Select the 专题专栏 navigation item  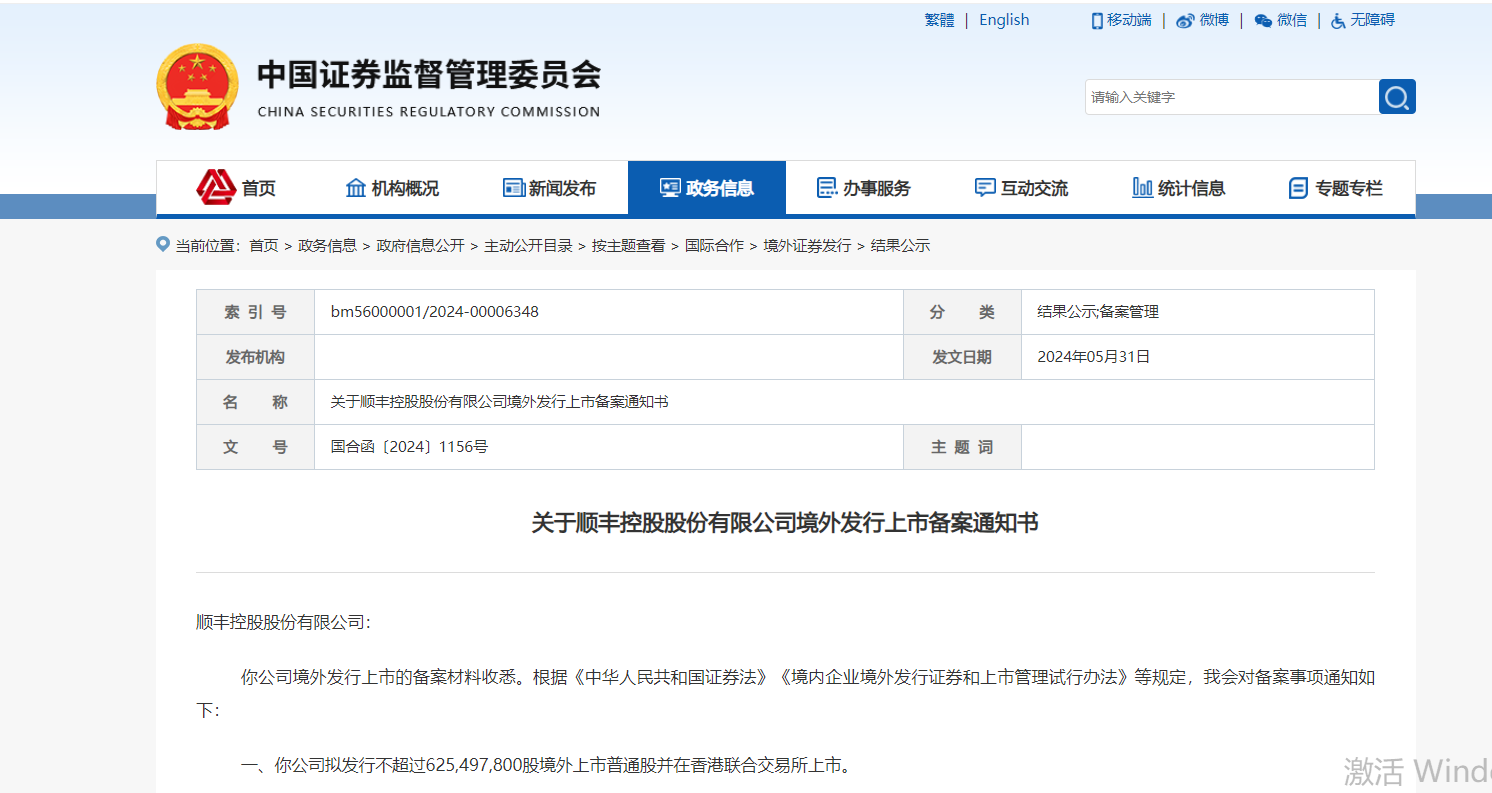tap(1336, 187)
